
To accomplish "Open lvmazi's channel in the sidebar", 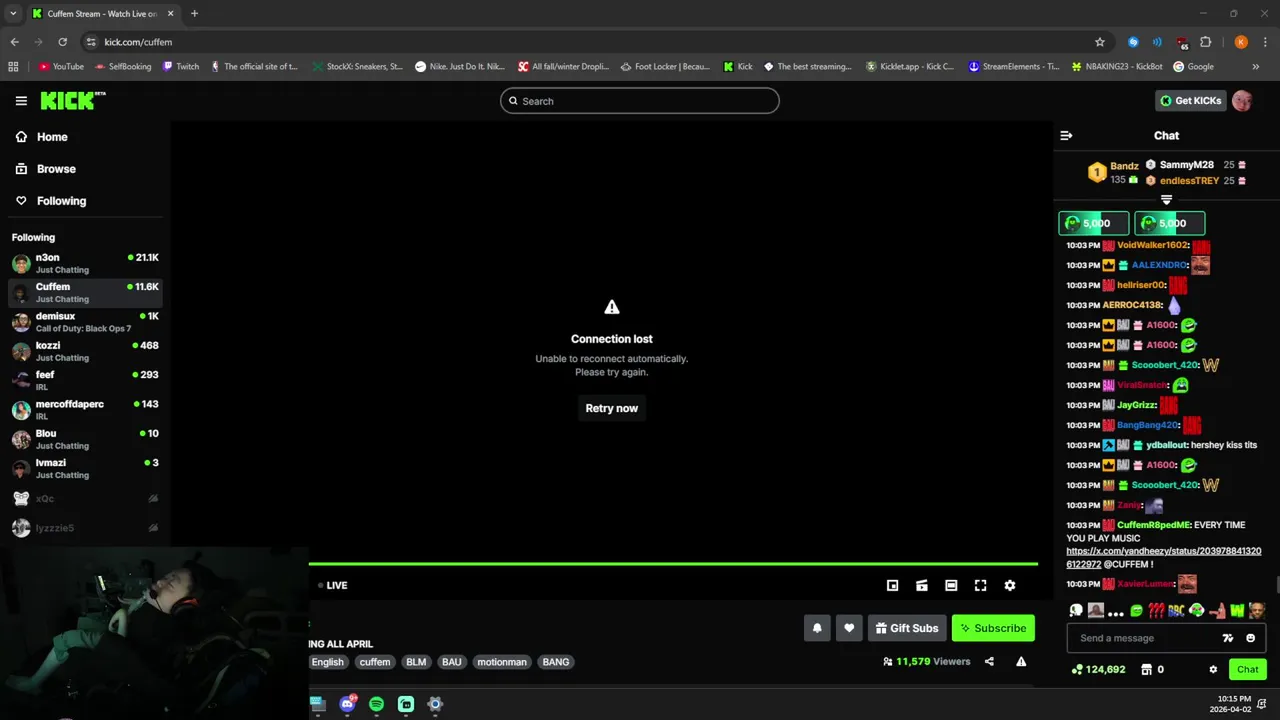I will coord(85,468).
